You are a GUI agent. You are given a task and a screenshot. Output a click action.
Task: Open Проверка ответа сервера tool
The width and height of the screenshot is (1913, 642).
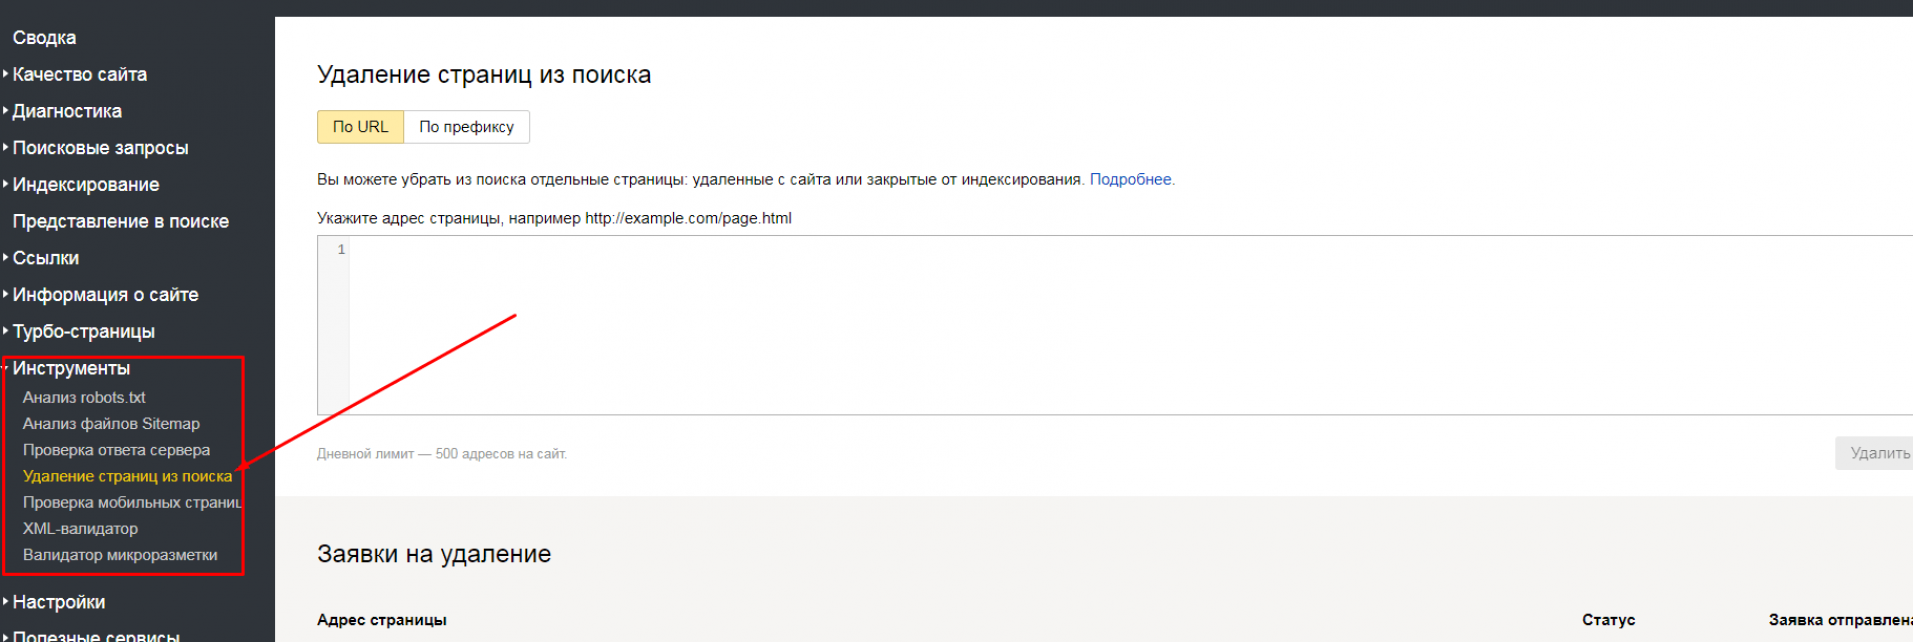point(116,450)
